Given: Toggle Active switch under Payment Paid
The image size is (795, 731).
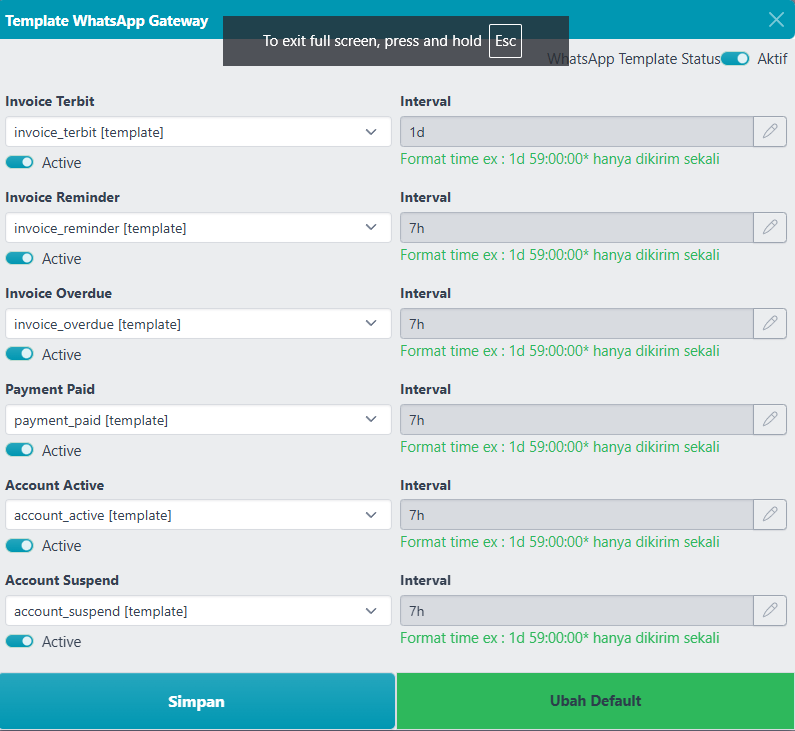Looking at the screenshot, I should tap(20, 450).
